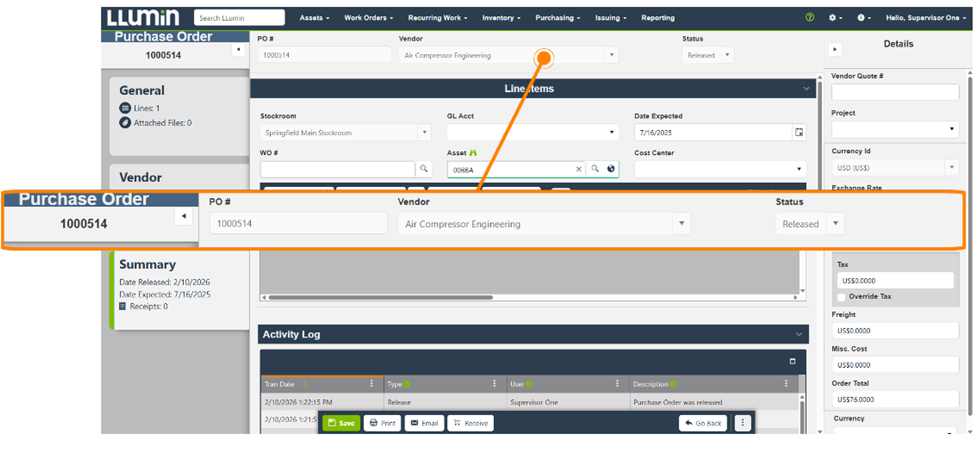This screenshot has height=453, width=975.
Task: Open the Cost Center dropdown
Action: pos(799,169)
